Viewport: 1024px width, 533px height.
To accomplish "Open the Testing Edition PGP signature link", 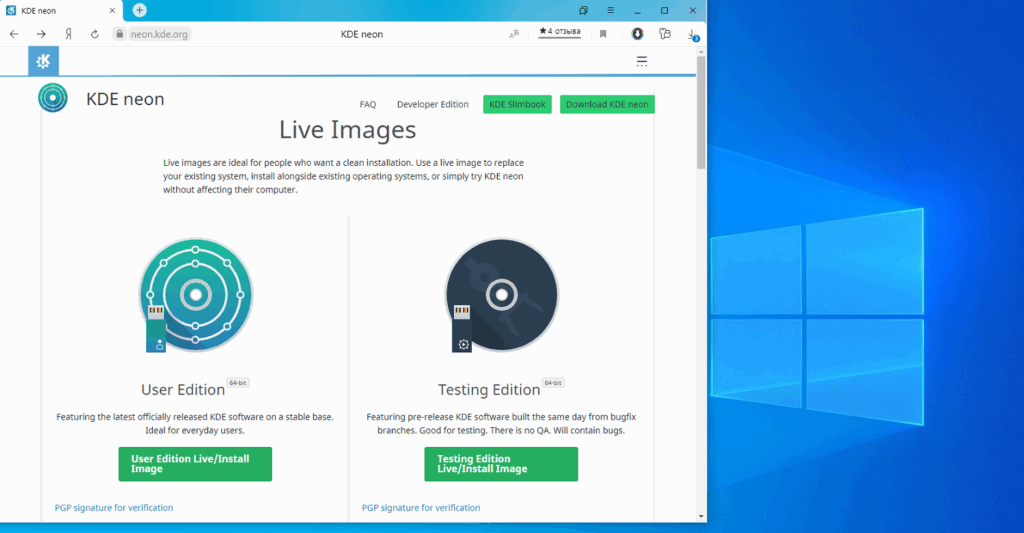I will coord(421,508).
